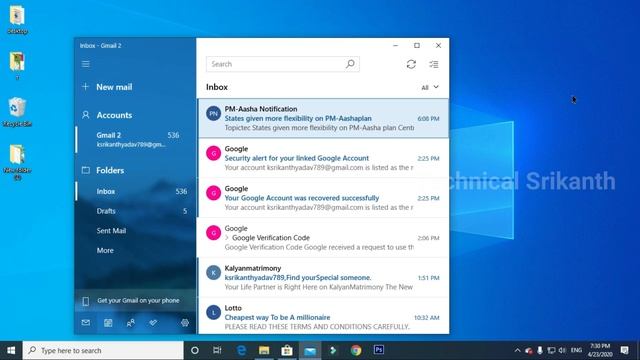The image size is (640, 360).
Task: Open the Action Center notifications
Action: point(624,350)
